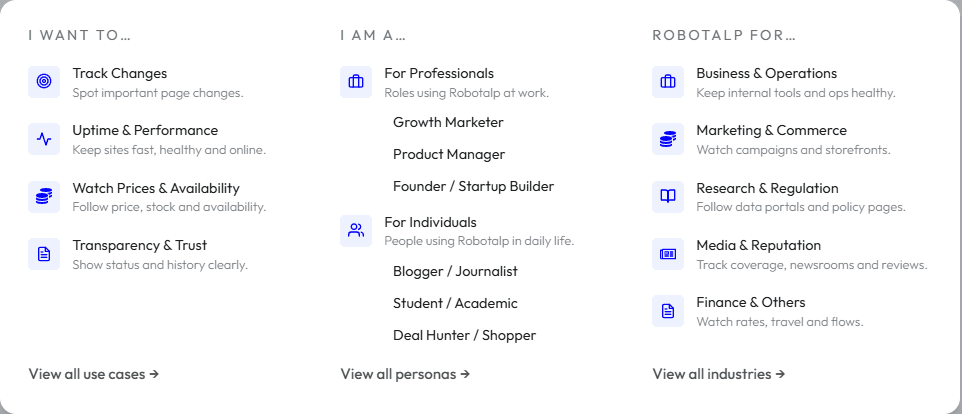Open the Blogger / Journalist persona
Image resolution: width=962 pixels, height=414 pixels.
click(455, 272)
